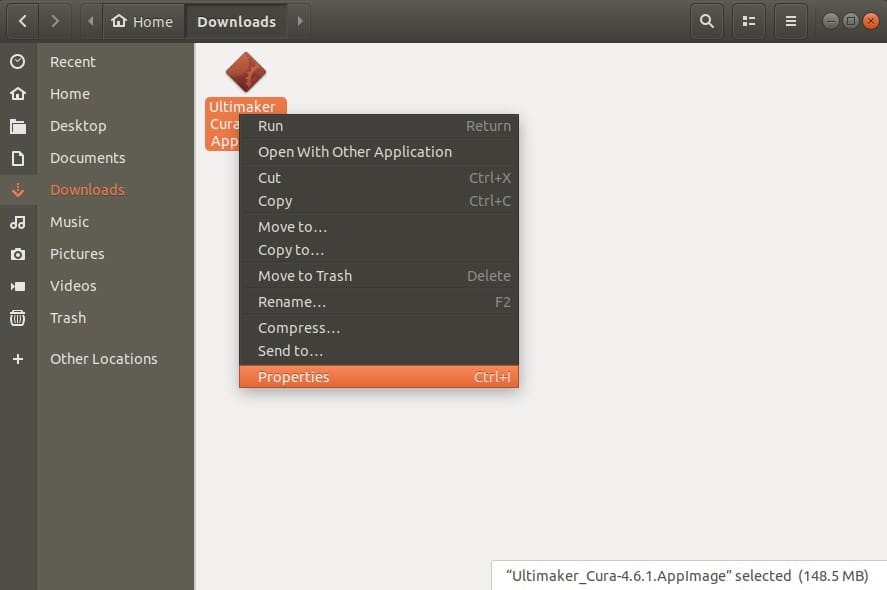Select Downloads label in sidebar
Image resolution: width=887 pixels, height=590 pixels.
87,190
